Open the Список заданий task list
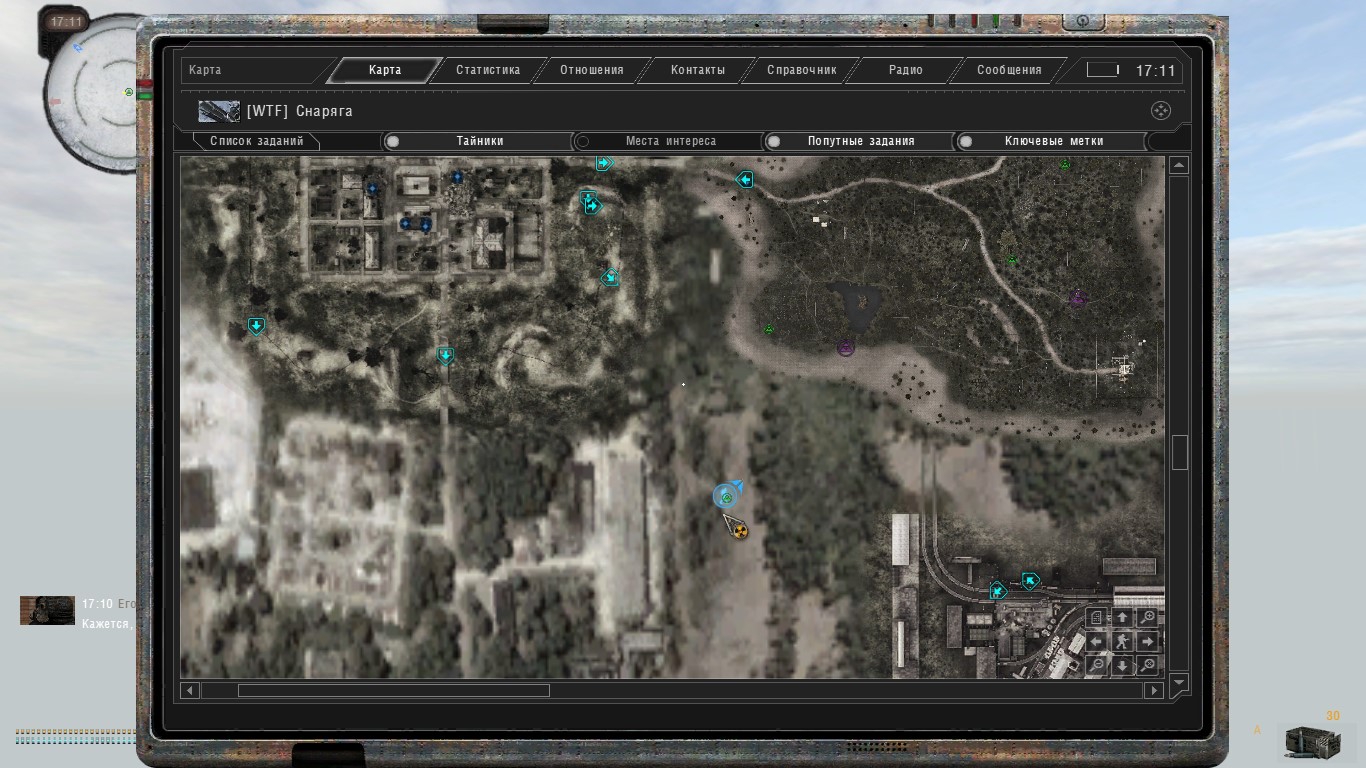Screen dimensions: 1366x768 (256, 141)
